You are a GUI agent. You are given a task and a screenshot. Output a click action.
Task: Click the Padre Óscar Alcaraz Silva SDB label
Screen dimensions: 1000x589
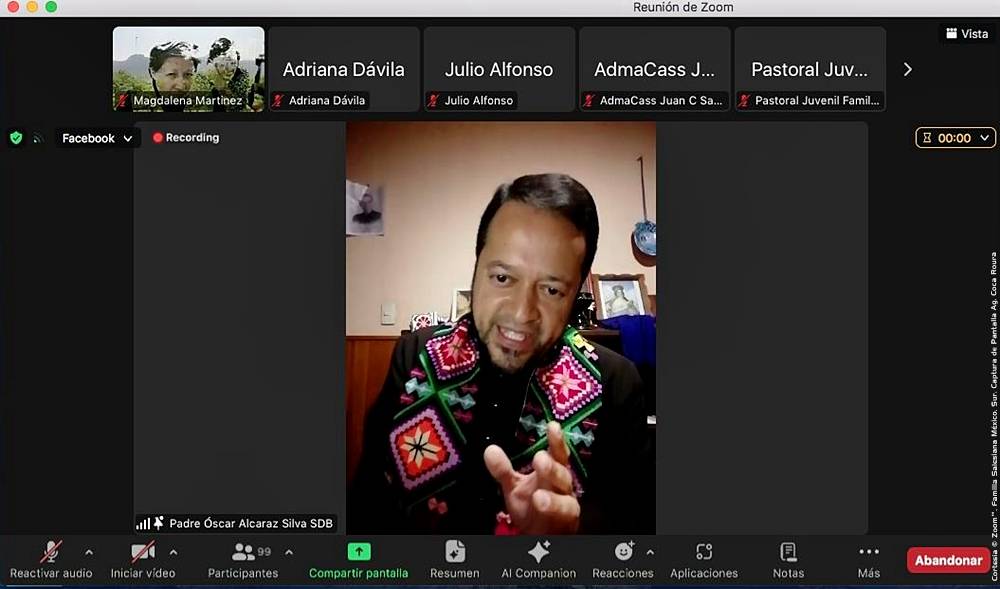[x=251, y=523]
